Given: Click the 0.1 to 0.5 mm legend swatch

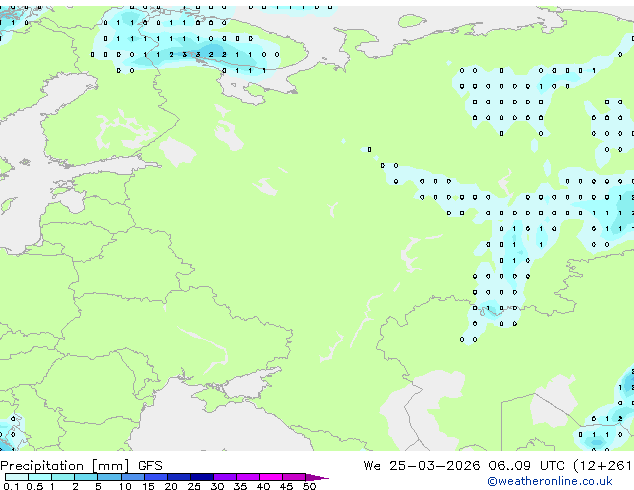Looking at the screenshot, I should [17, 477].
